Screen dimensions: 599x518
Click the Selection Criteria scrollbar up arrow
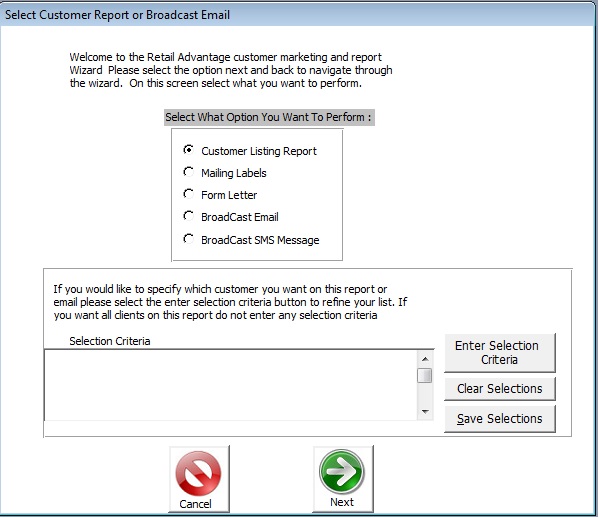click(x=425, y=359)
